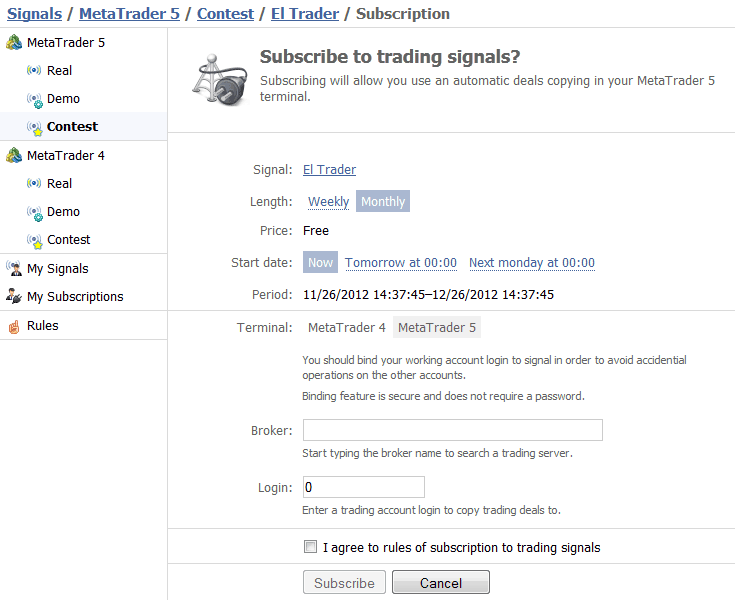Click the MetaTrader 4 sidebar icon

(x=14, y=156)
